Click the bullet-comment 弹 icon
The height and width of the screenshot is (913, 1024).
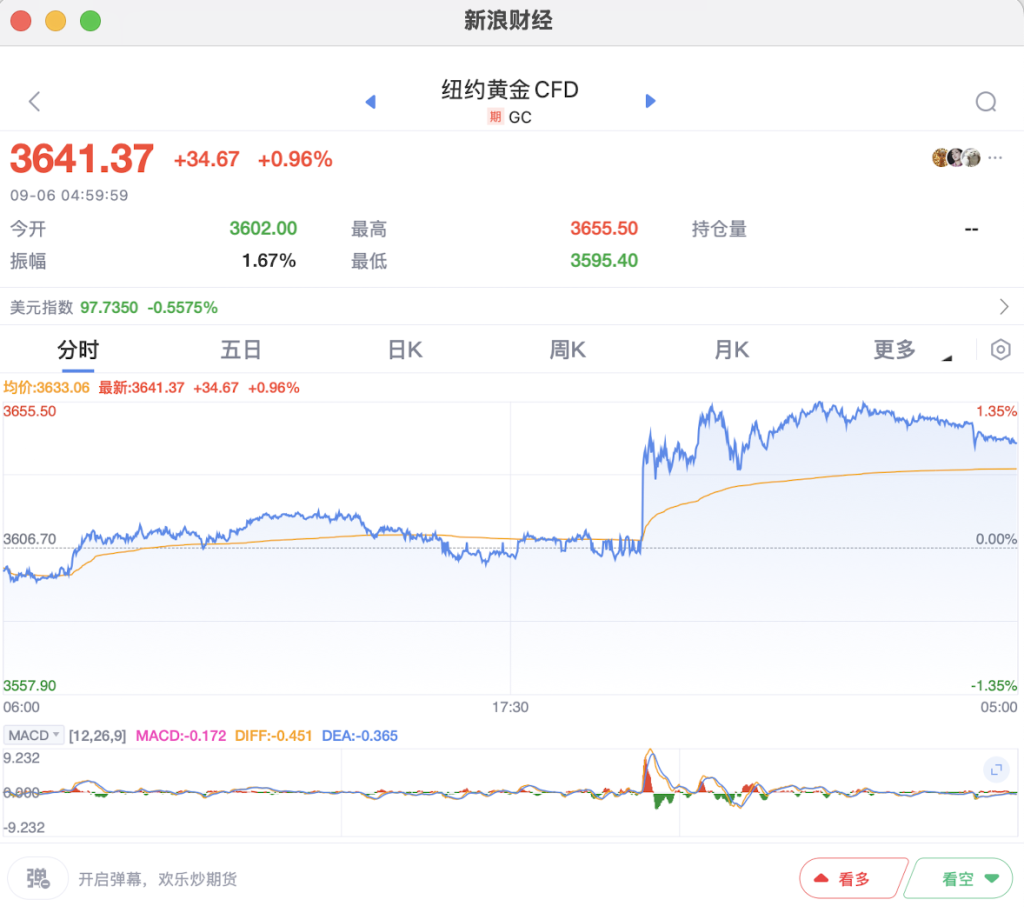[38, 878]
